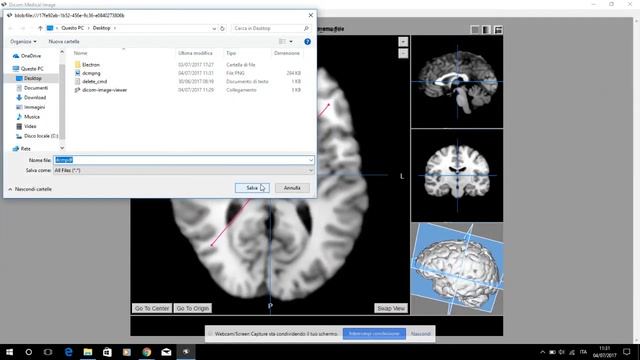
Task: Click the Cerca in Desktop search box
Action: (271, 28)
